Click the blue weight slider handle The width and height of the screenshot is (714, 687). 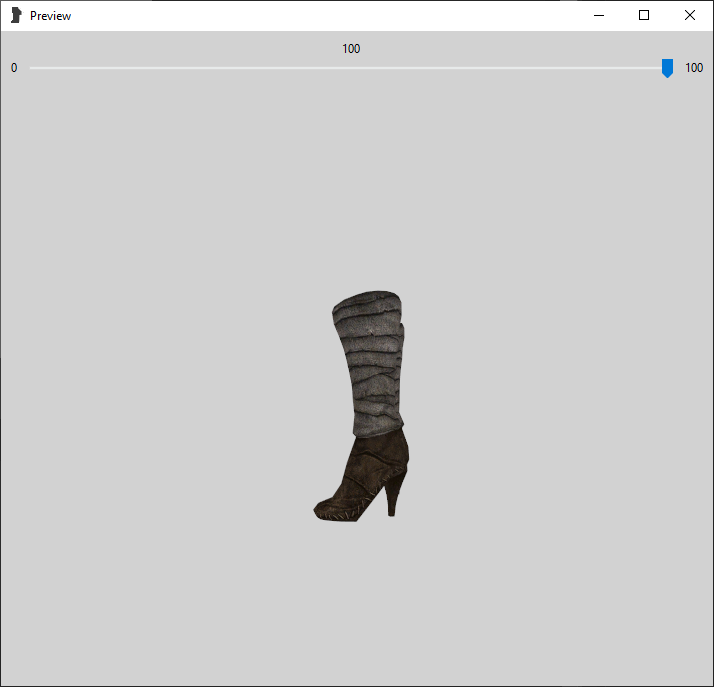pyautogui.click(x=667, y=68)
